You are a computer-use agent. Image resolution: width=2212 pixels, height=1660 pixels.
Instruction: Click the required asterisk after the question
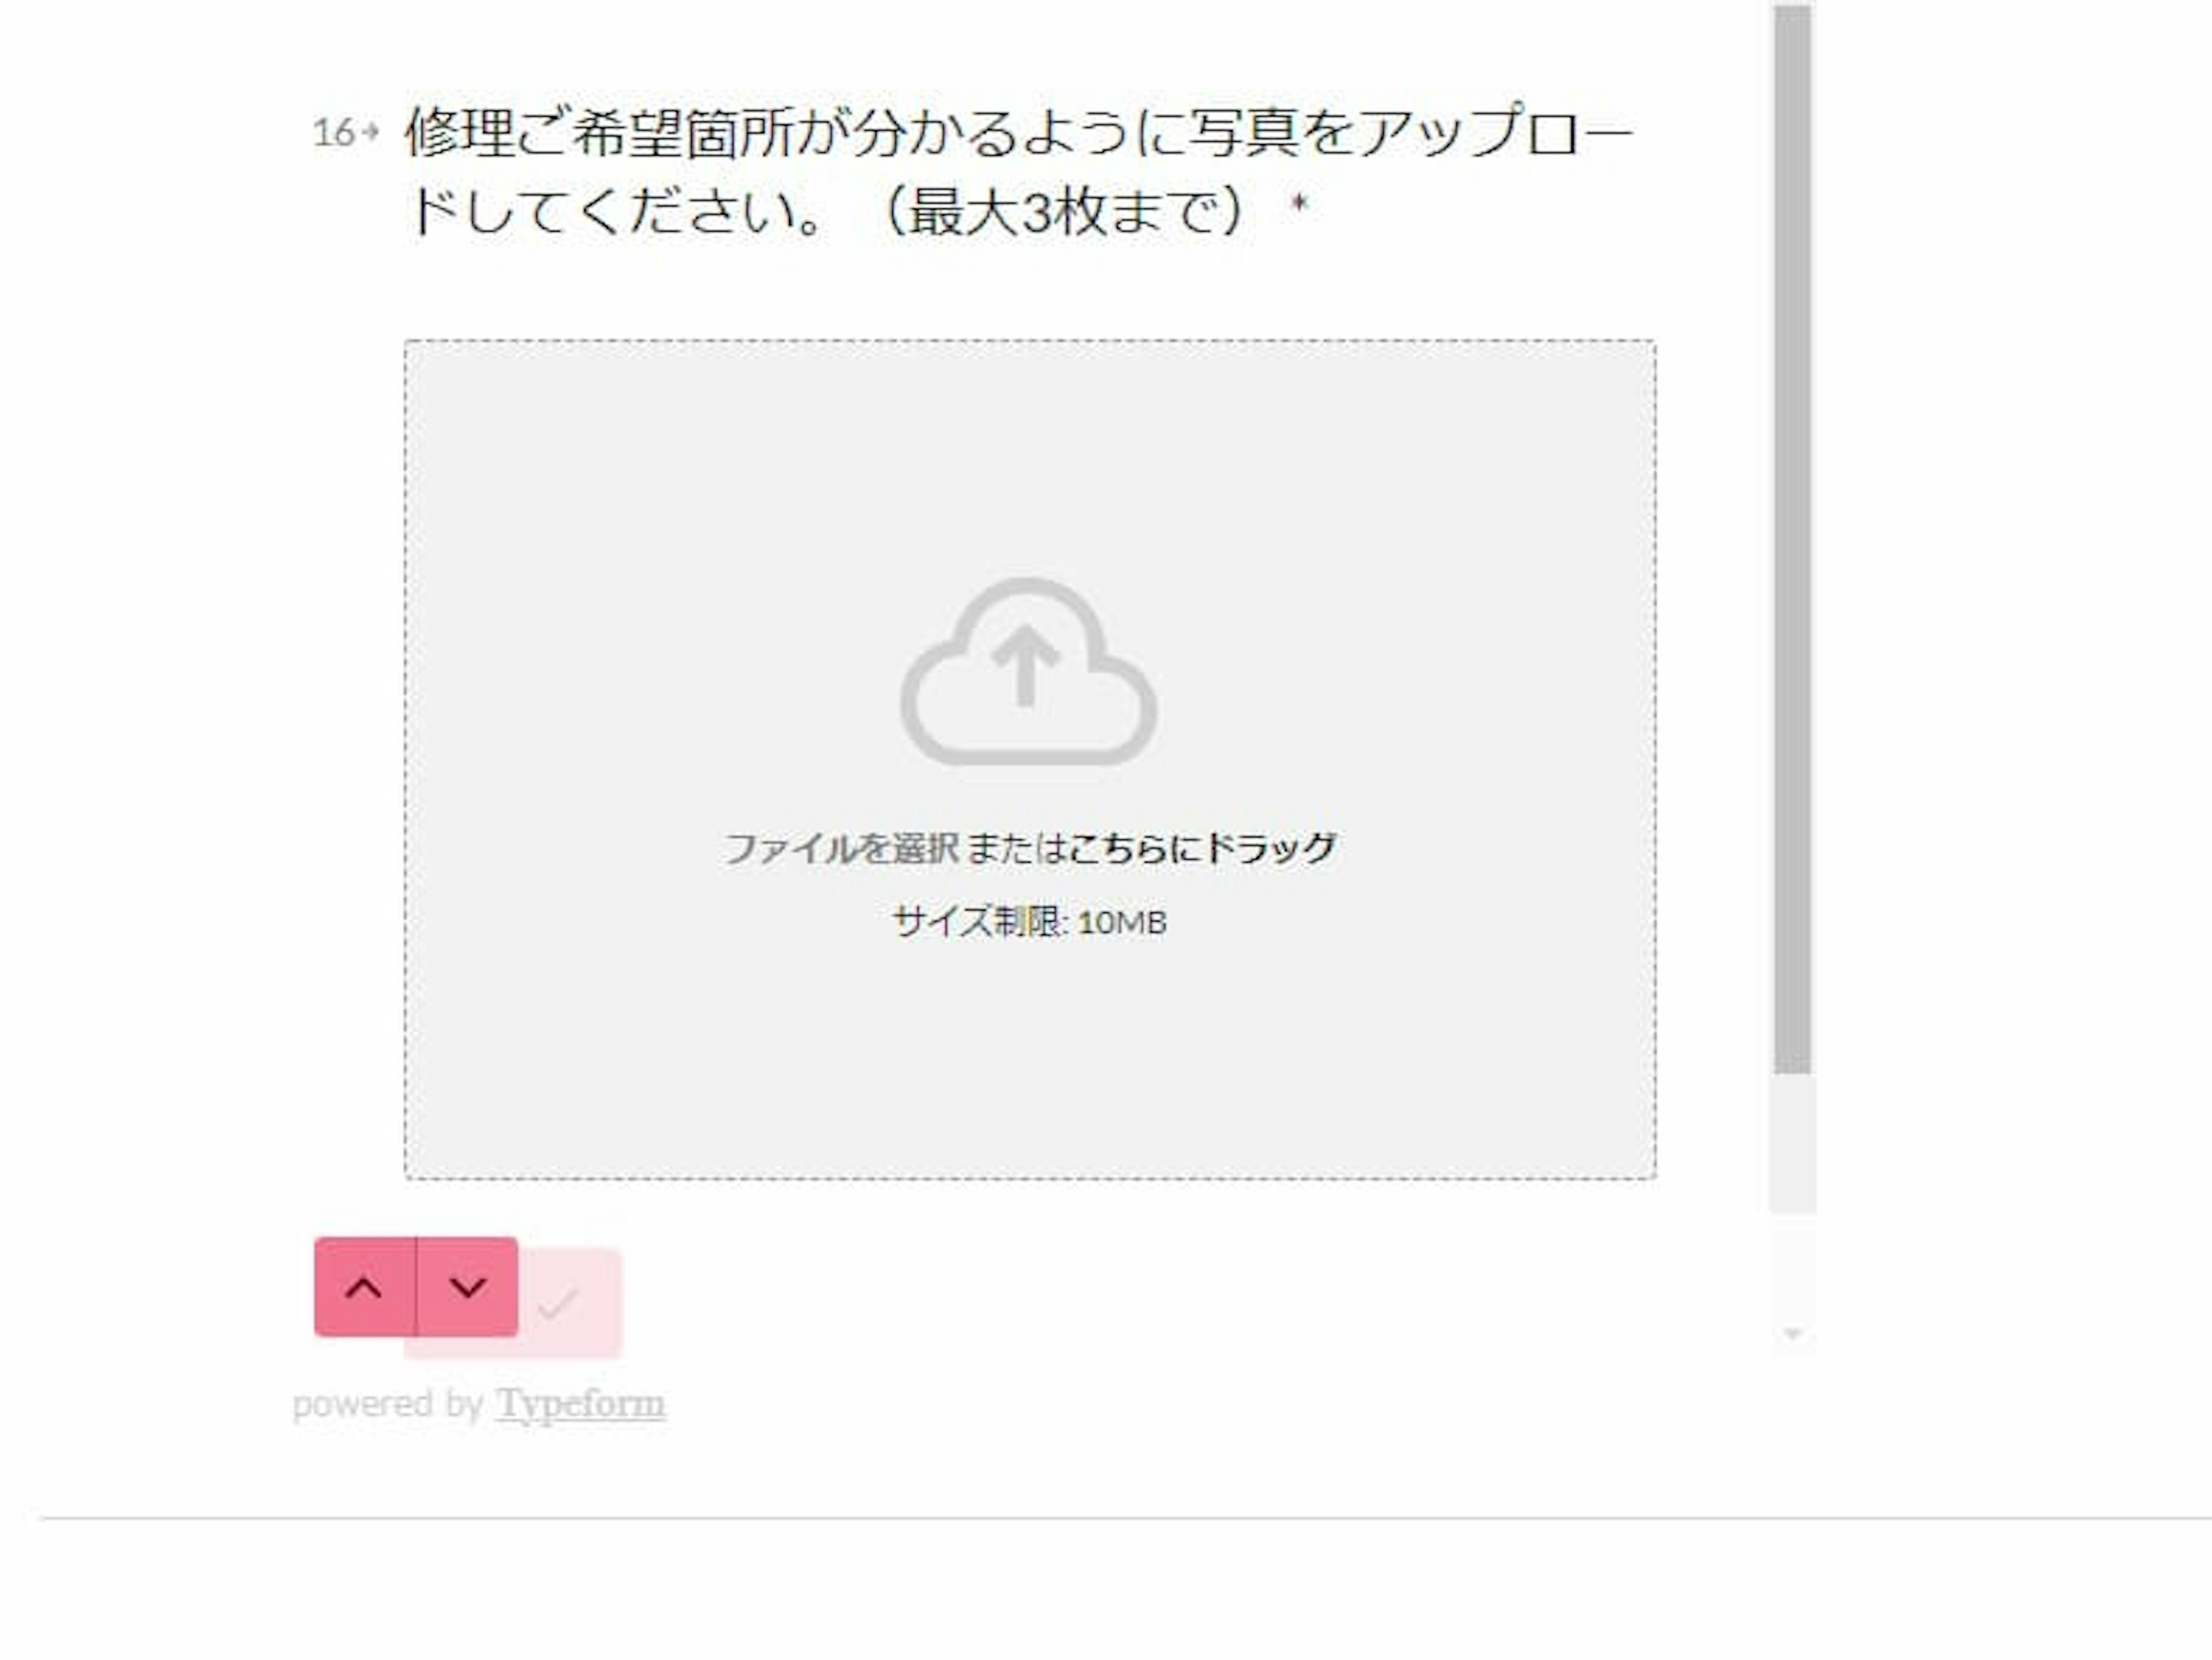pyautogui.click(x=1299, y=205)
